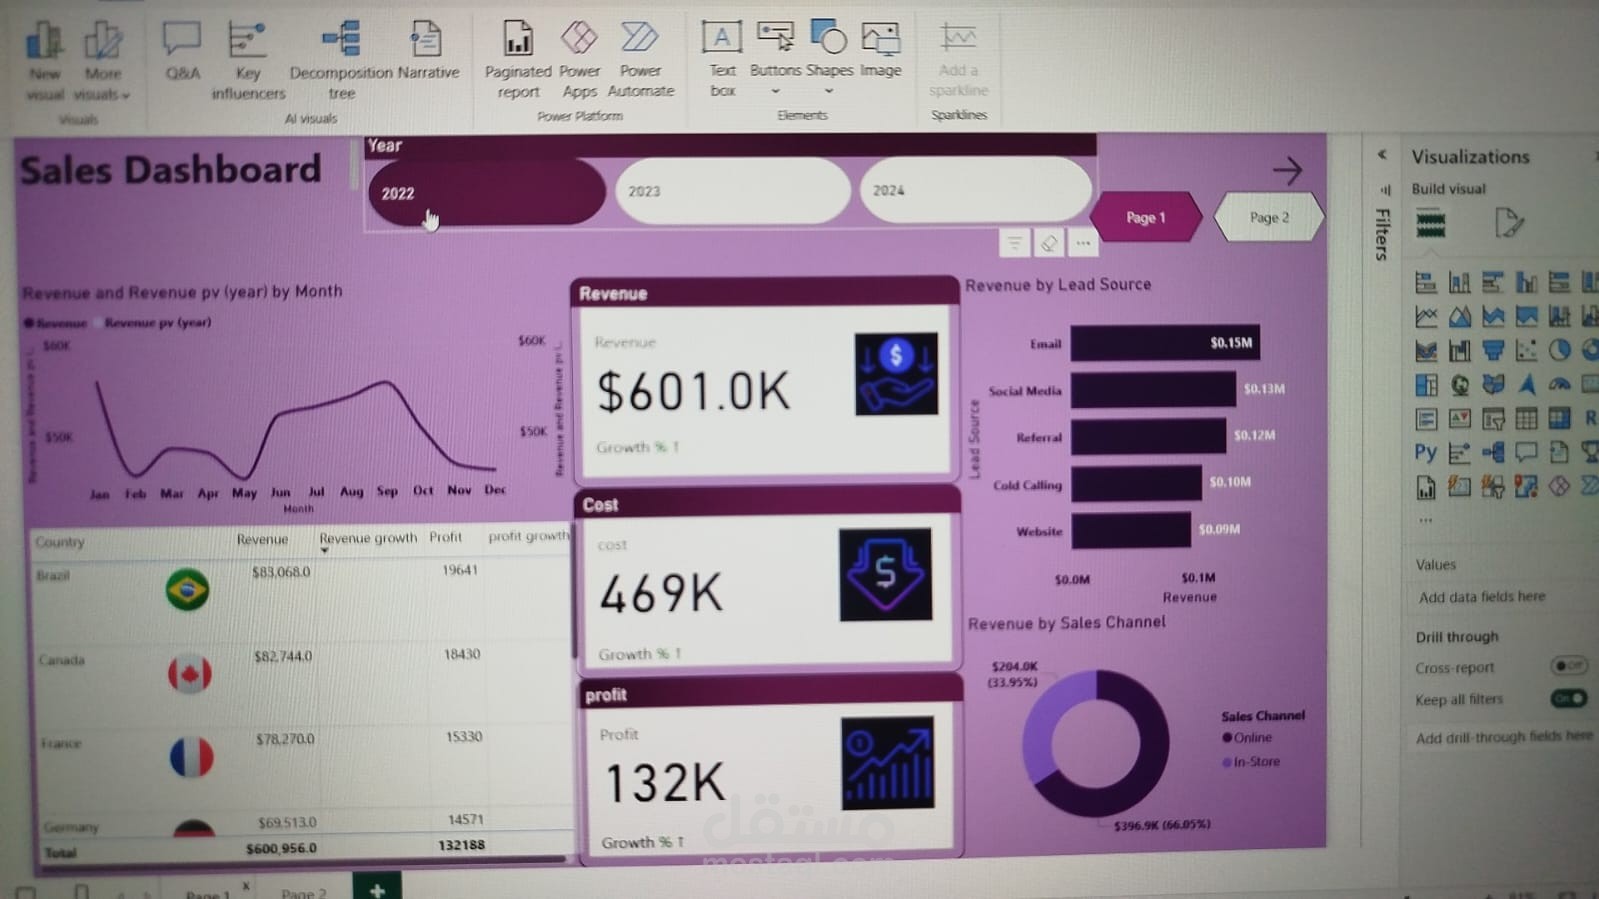The height and width of the screenshot is (899, 1599).
Task: Click the Revenue growth column sort arrow
Action: coord(324,551)
